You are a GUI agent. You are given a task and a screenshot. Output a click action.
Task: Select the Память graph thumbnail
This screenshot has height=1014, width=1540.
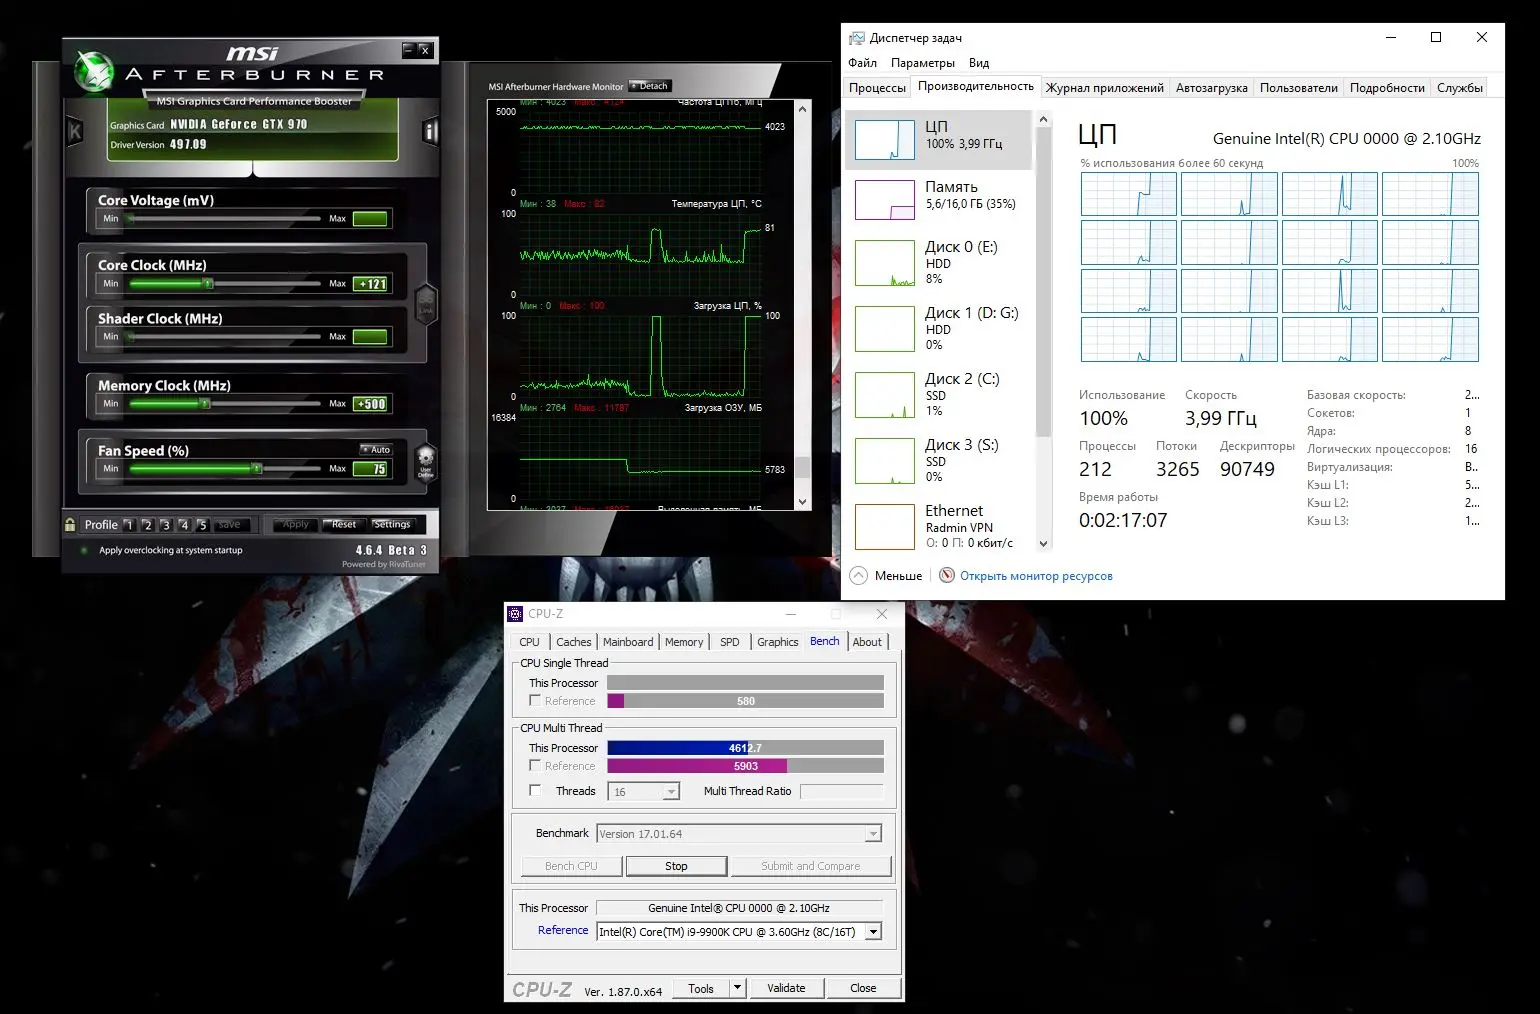(885, 200)
